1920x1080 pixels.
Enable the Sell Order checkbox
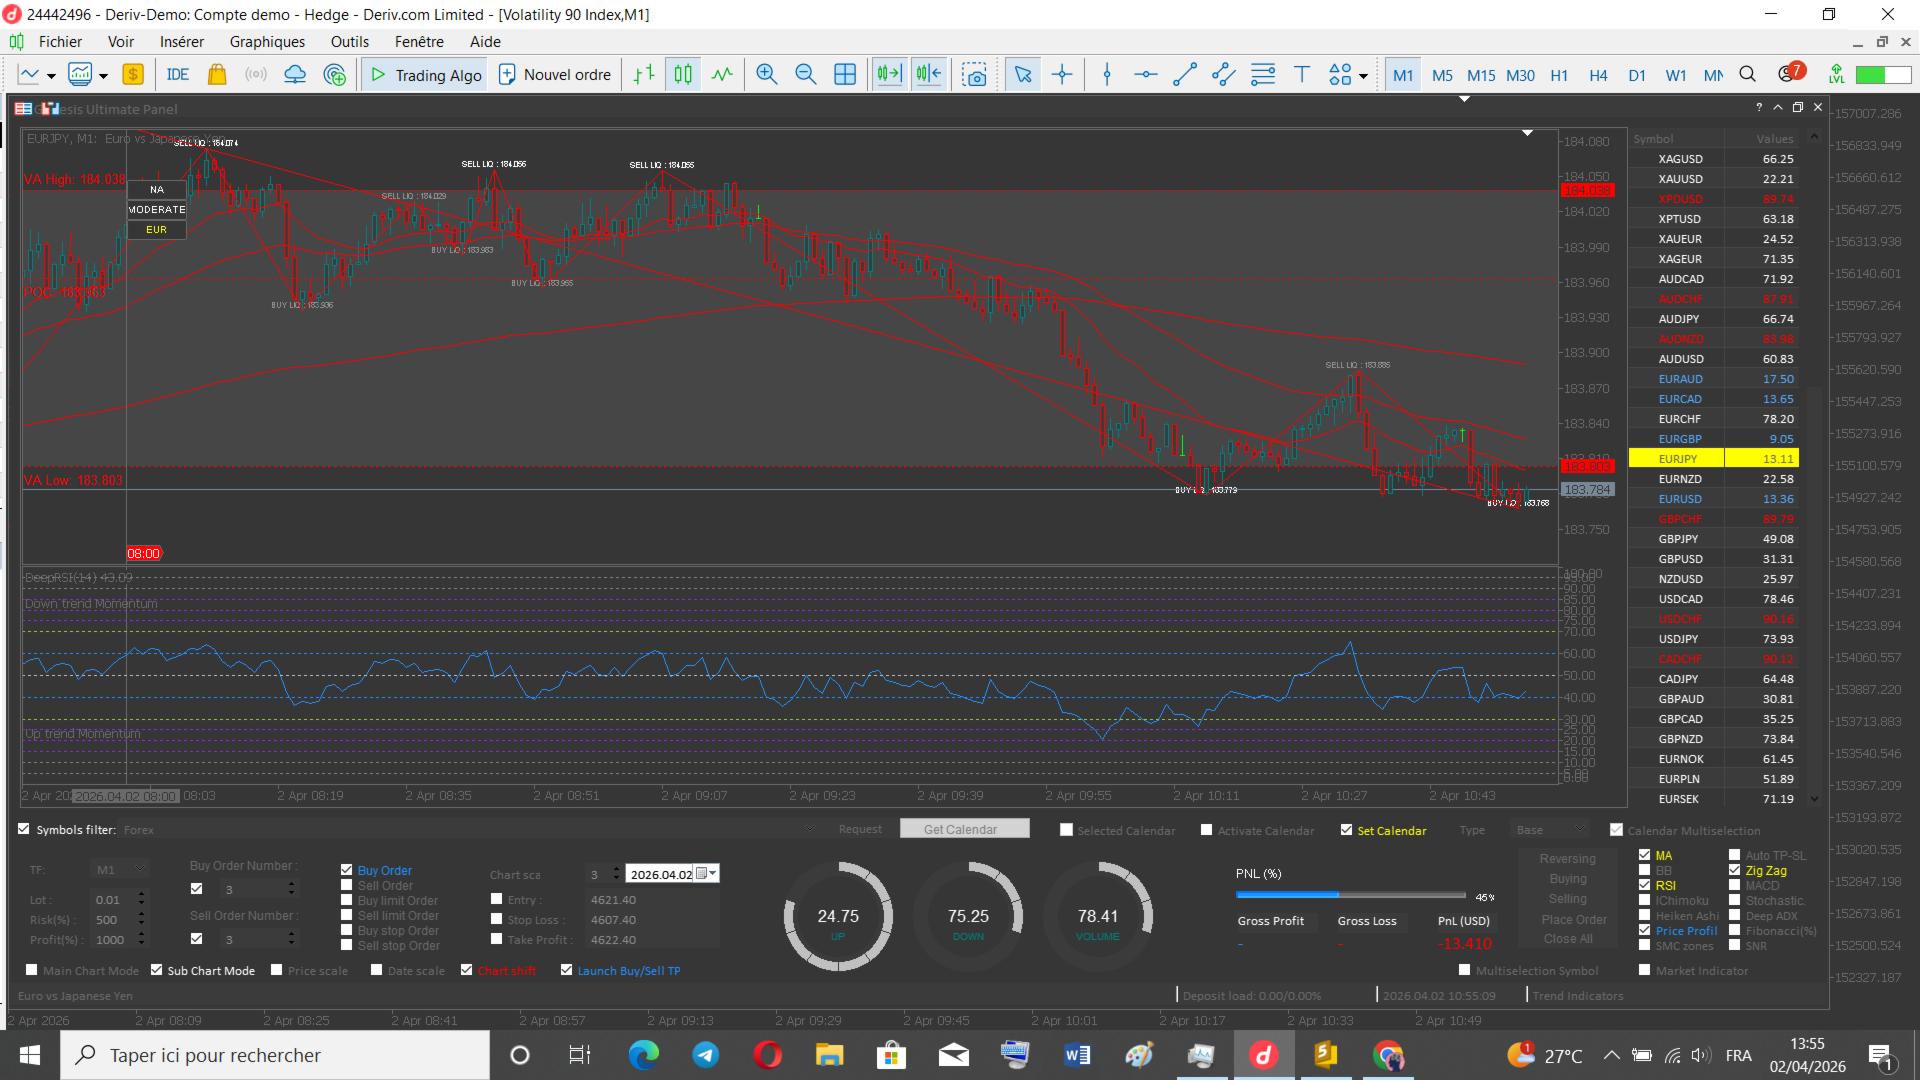[x=347, y=885]
